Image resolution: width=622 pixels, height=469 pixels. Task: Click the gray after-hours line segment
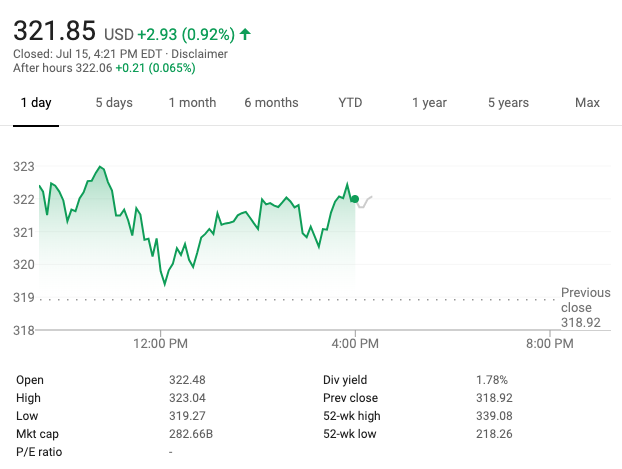(365, 201)
